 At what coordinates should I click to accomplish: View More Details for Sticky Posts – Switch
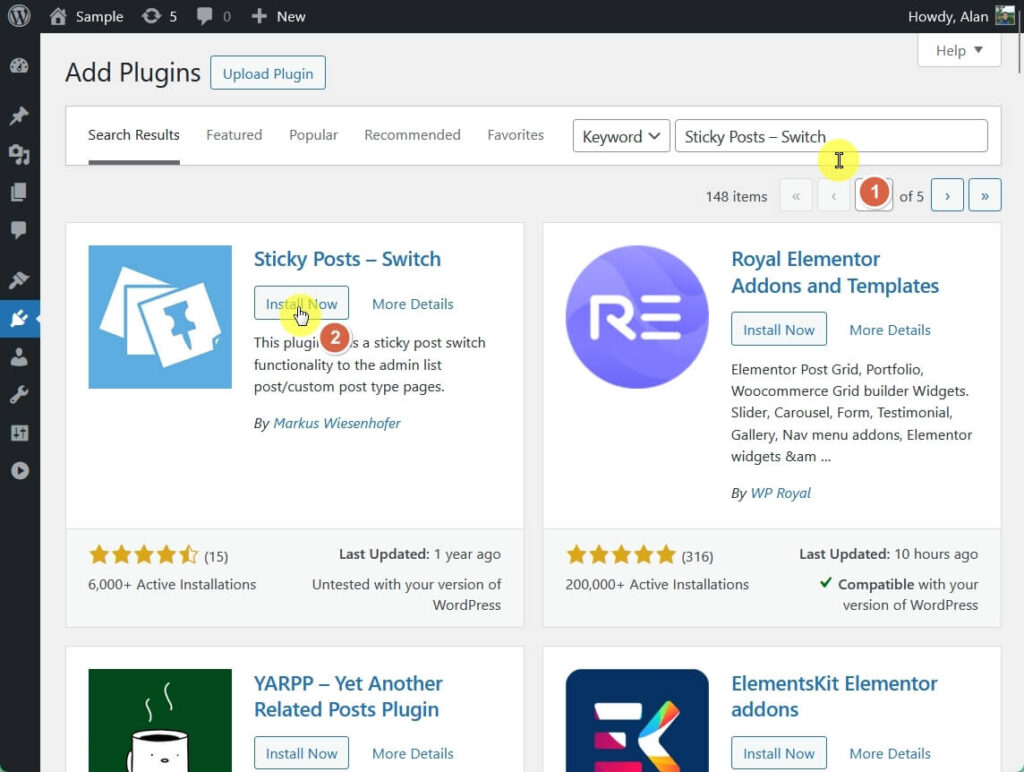tap(413, 304)
